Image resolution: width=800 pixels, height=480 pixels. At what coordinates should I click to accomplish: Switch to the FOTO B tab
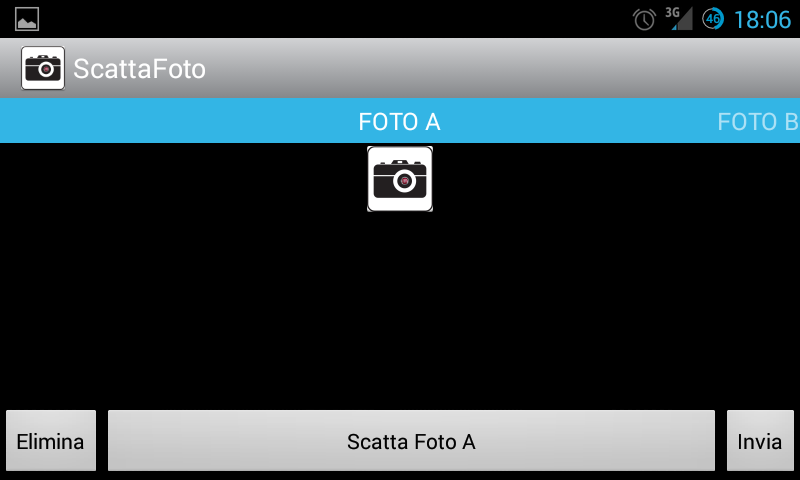[x=758, y=121]
